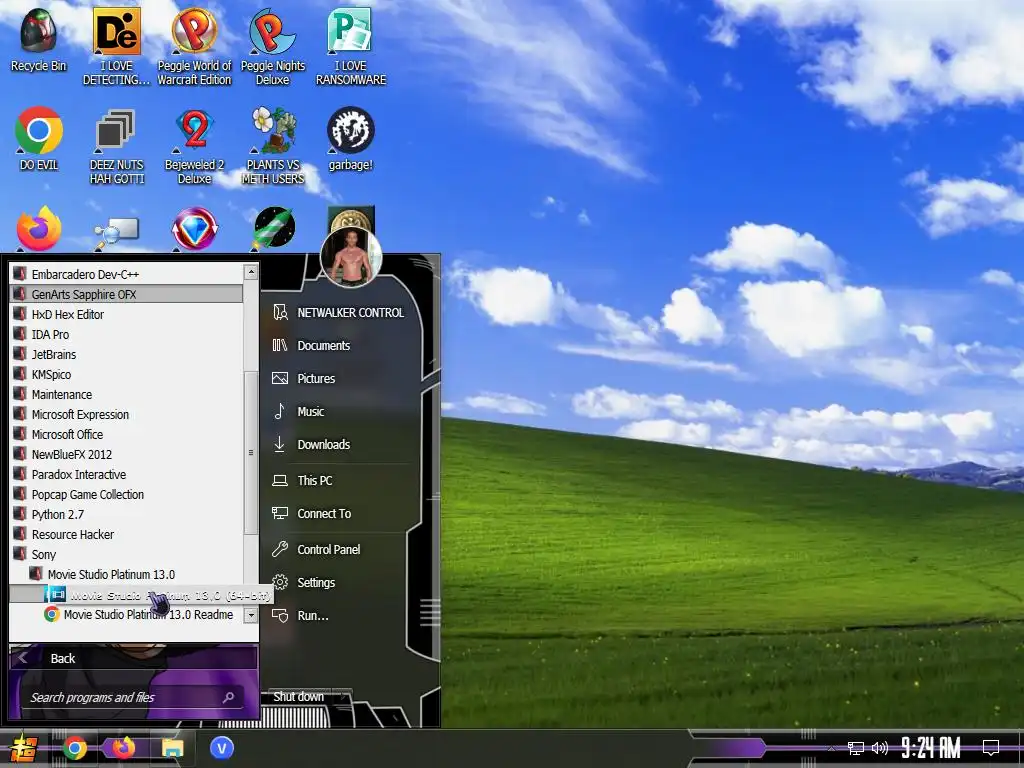Open the DO EVIL Chrome desktop icon
Viewport: 1024px width, 768px height.
click(x=39, y=139)
